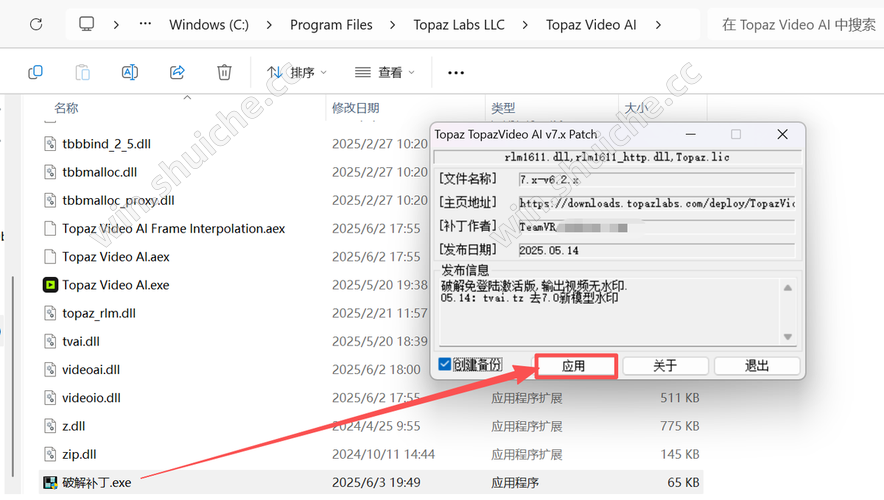Click the Share icon in the Explorer toolbar
This screenshot has height=500, width=884.
click(177, 72)
